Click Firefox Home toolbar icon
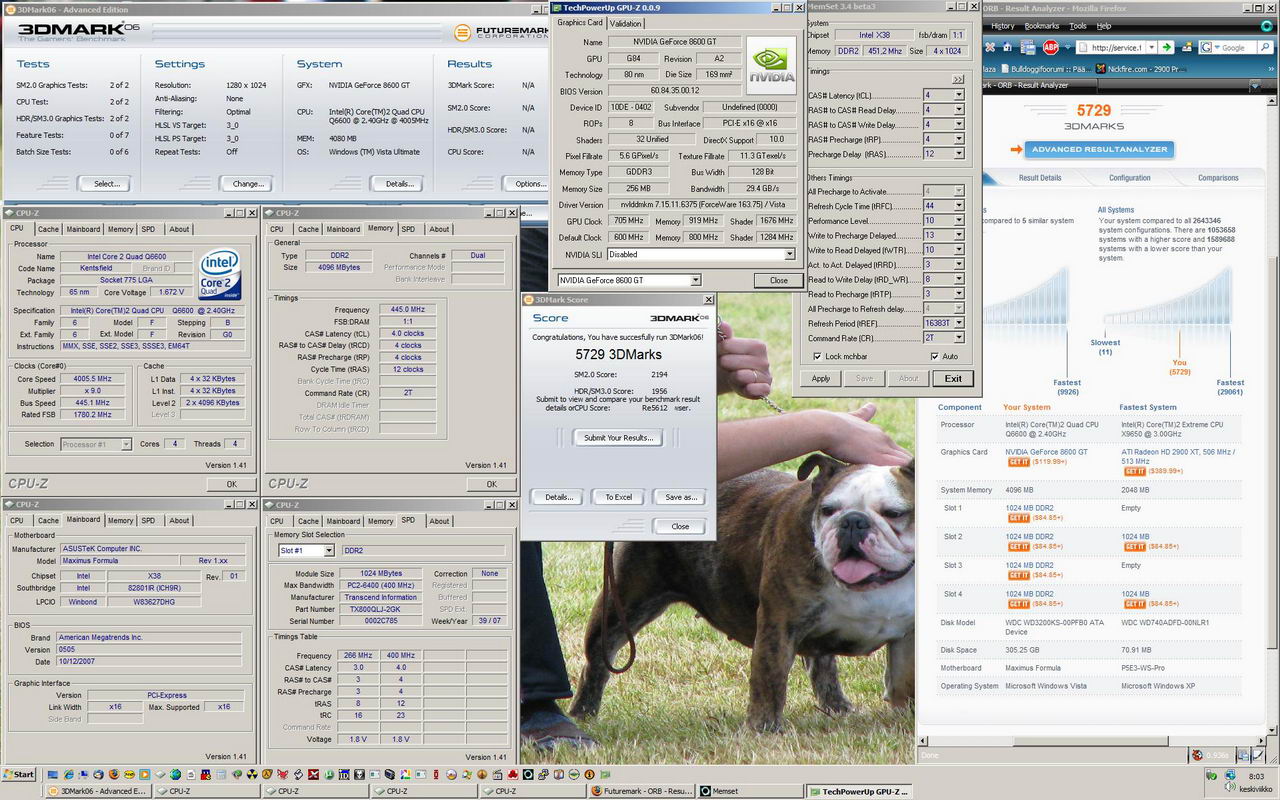1280x800 pixels. pyautogui.click(x=1007, y=47)
